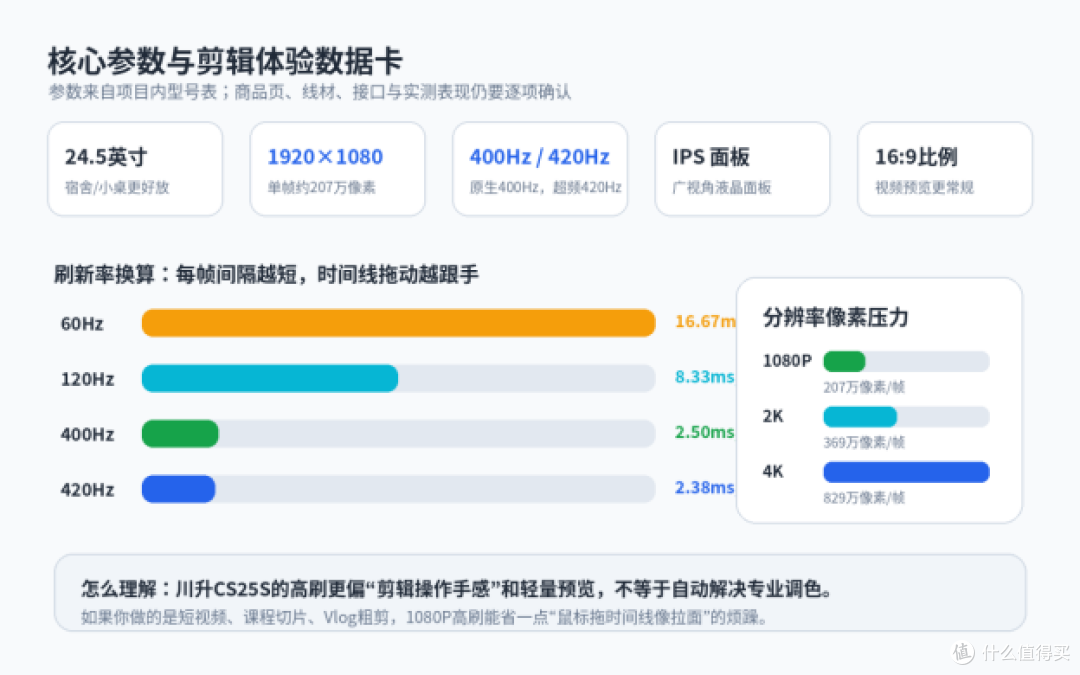
Task: Click the 24.5英寸 size card
Action: pos(135,169)
